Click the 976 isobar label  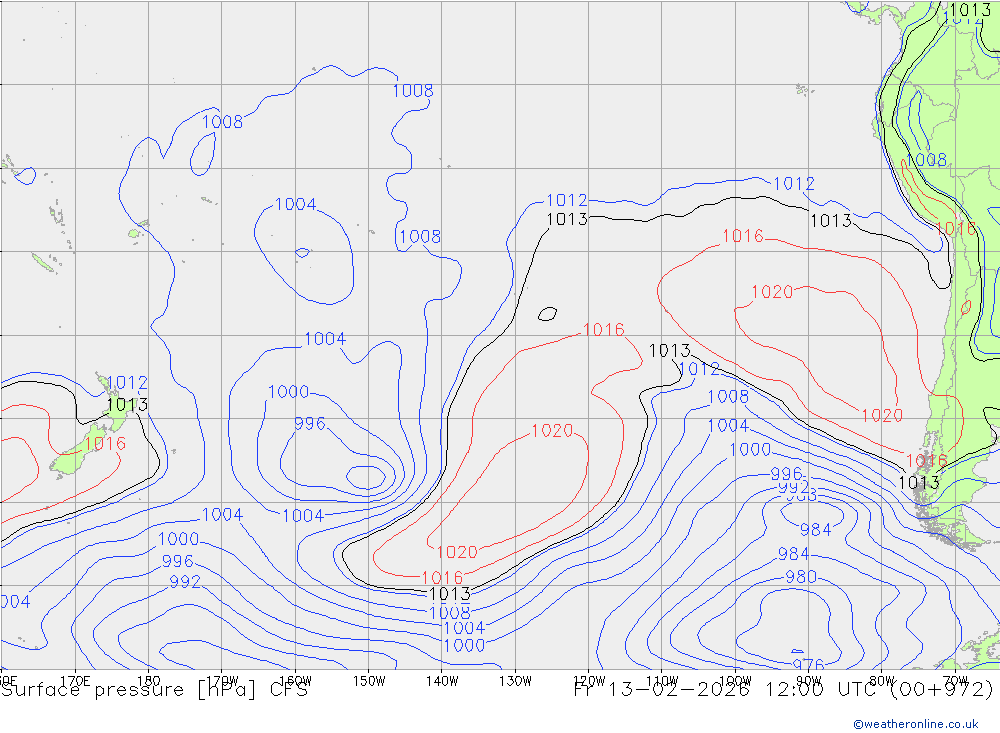[808, 665]
